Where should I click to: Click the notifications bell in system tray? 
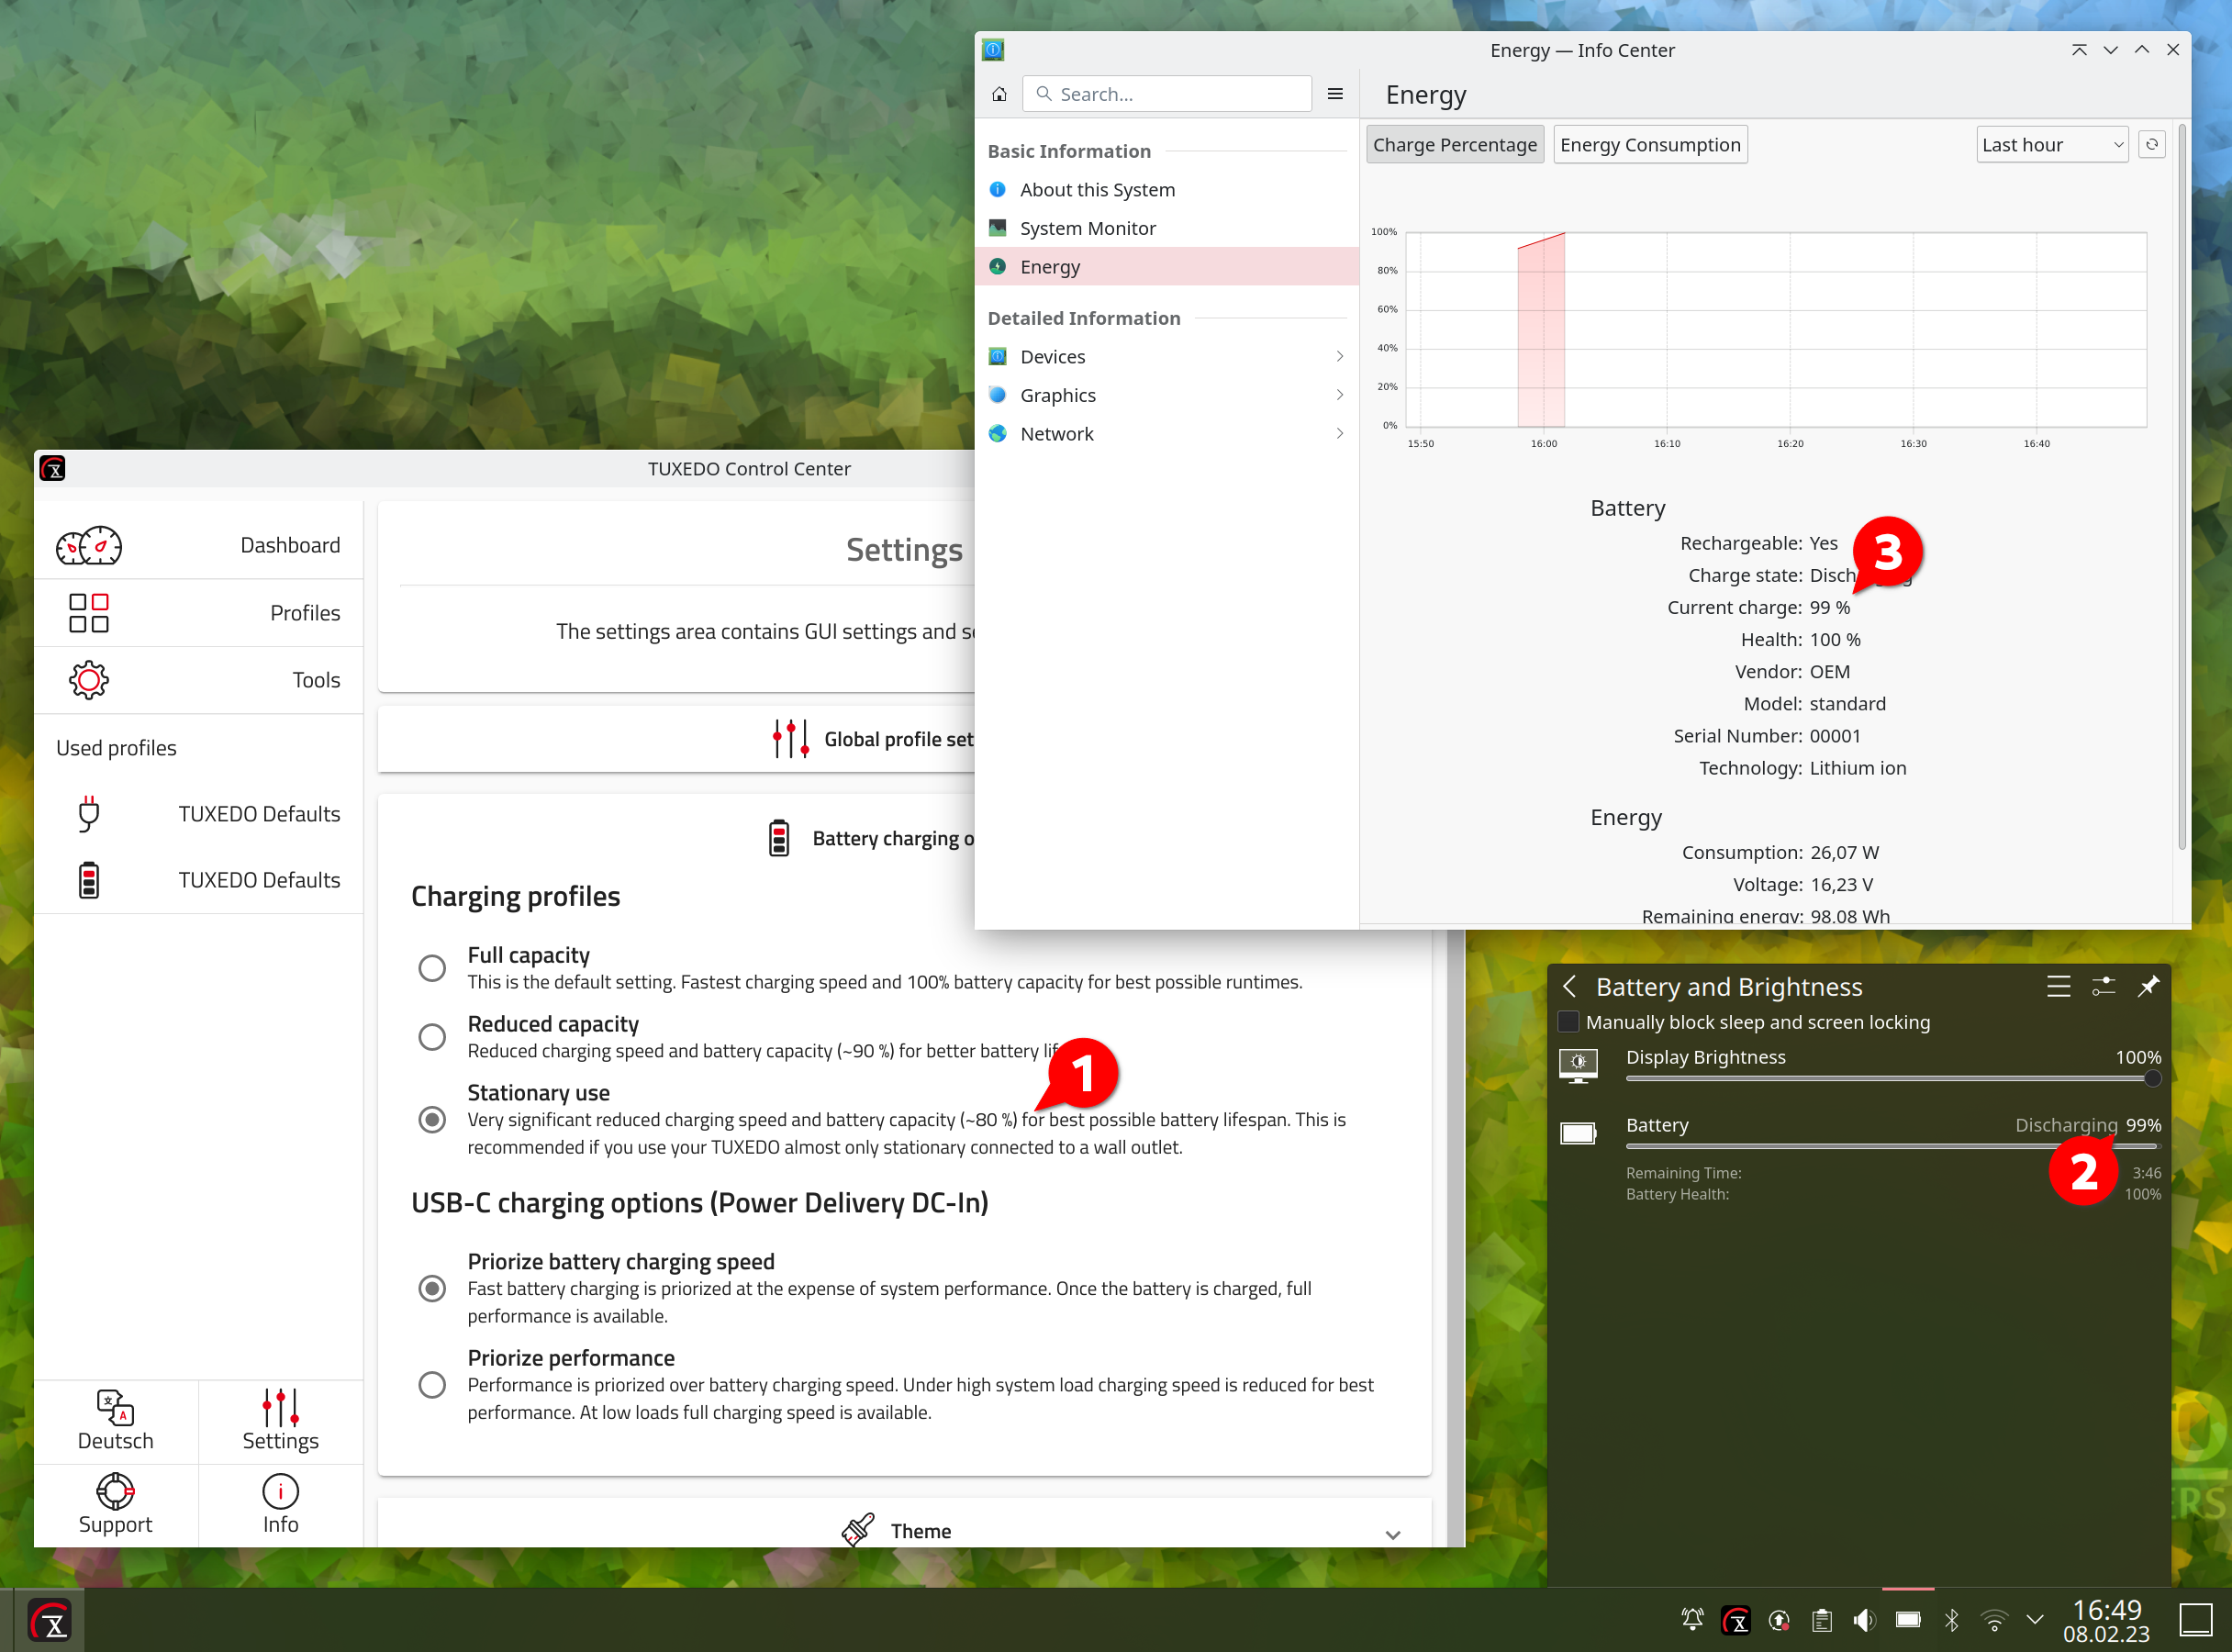point(1692,1620)
